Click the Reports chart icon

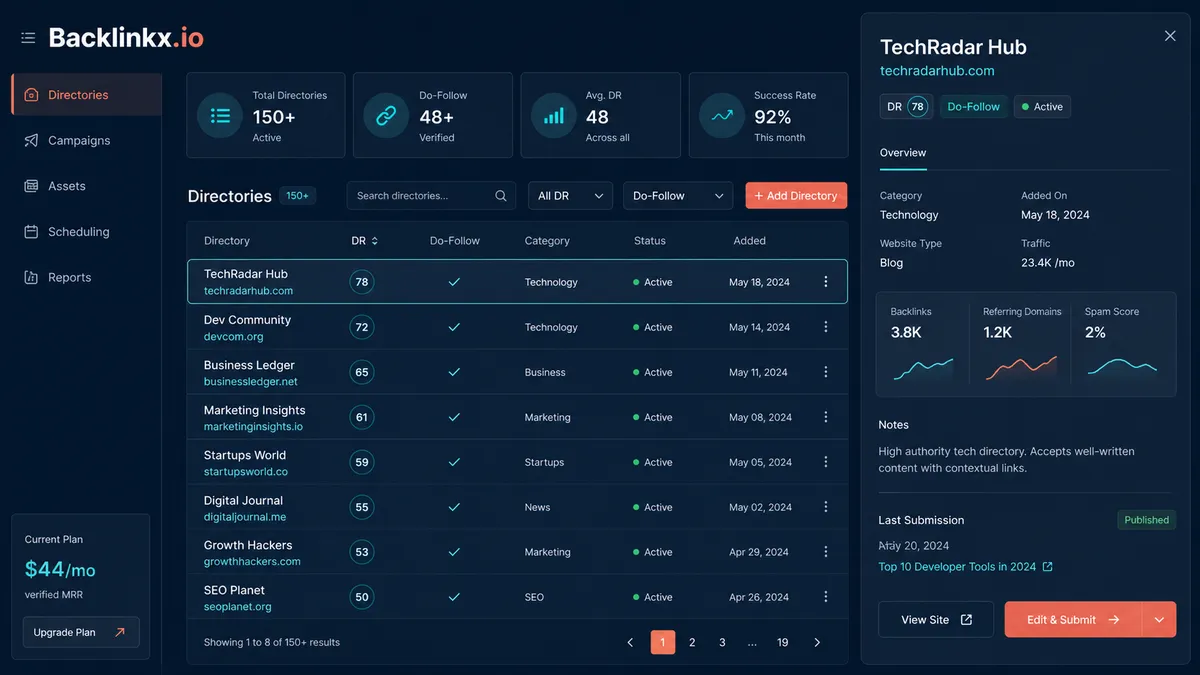(31, 278)
